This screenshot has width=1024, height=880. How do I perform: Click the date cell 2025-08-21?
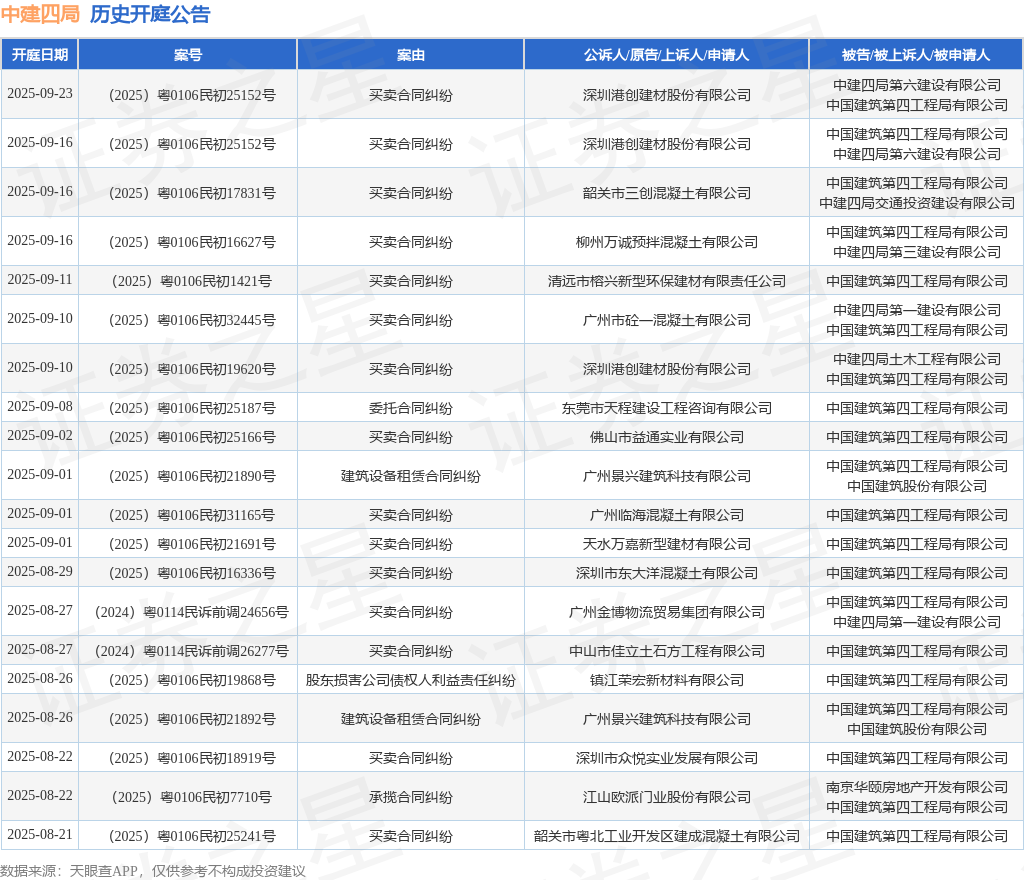pyautogui.click(x=40, y=834)
